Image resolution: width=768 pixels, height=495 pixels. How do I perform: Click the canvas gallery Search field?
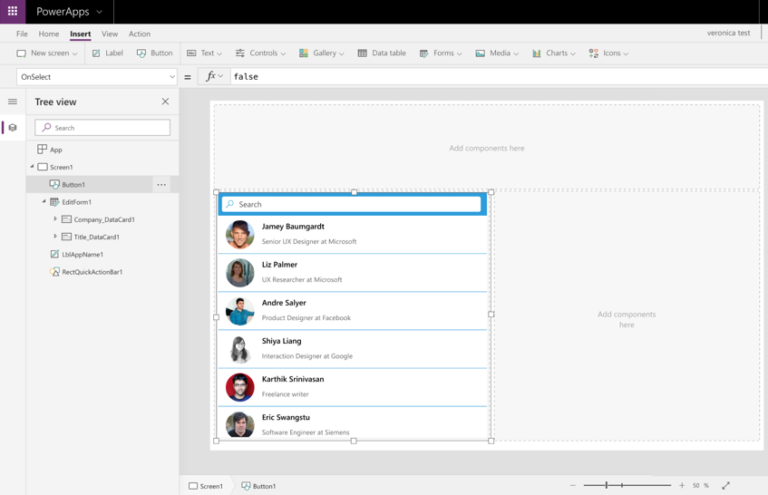[351, 204]
